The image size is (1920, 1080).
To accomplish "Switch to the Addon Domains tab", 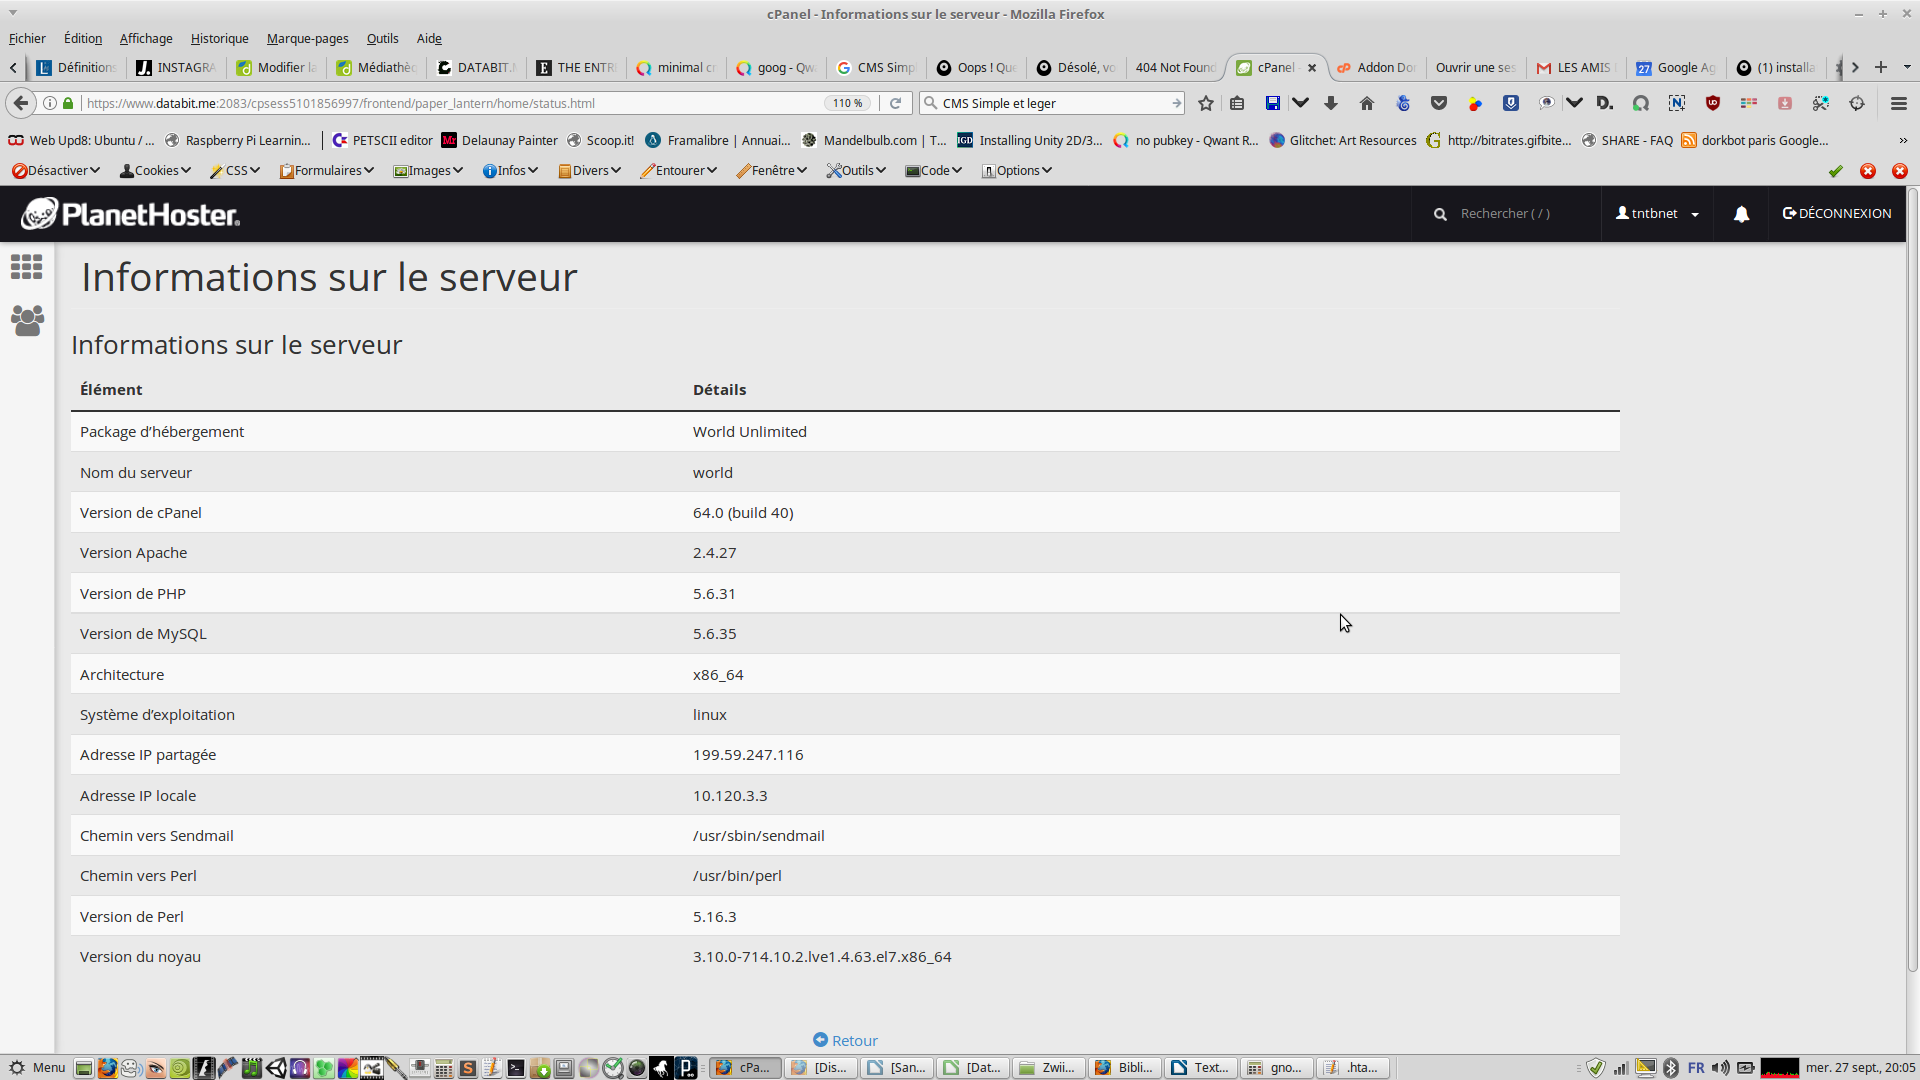I will pos(1377,68).
